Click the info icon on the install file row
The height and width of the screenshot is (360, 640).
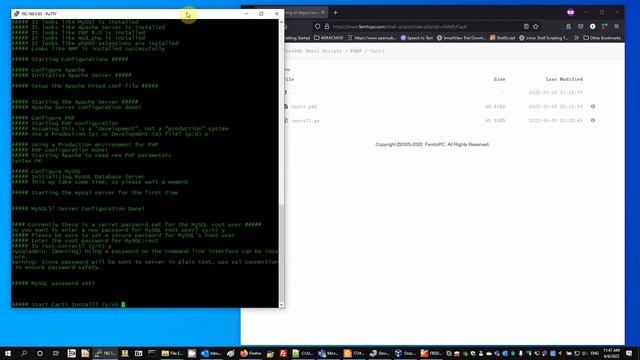pyautogui.click(x=593, y=120)
